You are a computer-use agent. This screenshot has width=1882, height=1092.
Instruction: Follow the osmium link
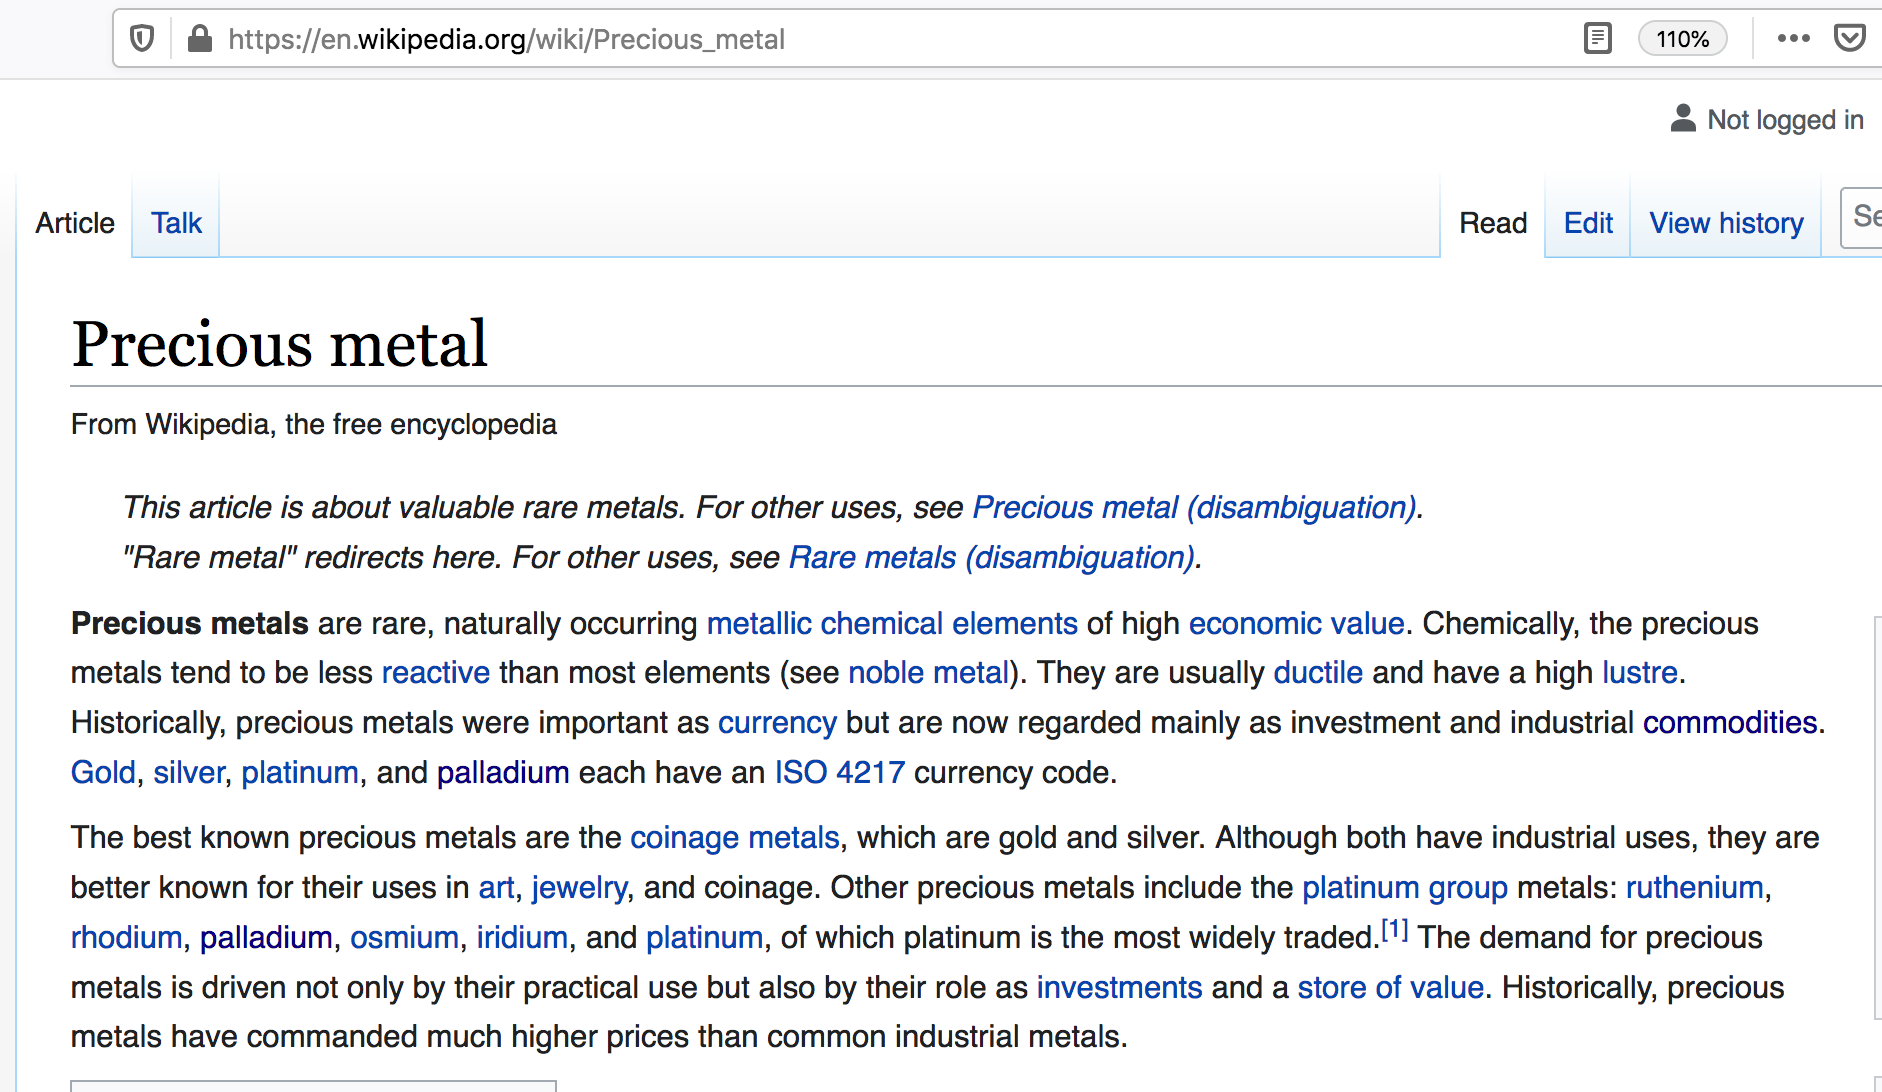point(404,938)
